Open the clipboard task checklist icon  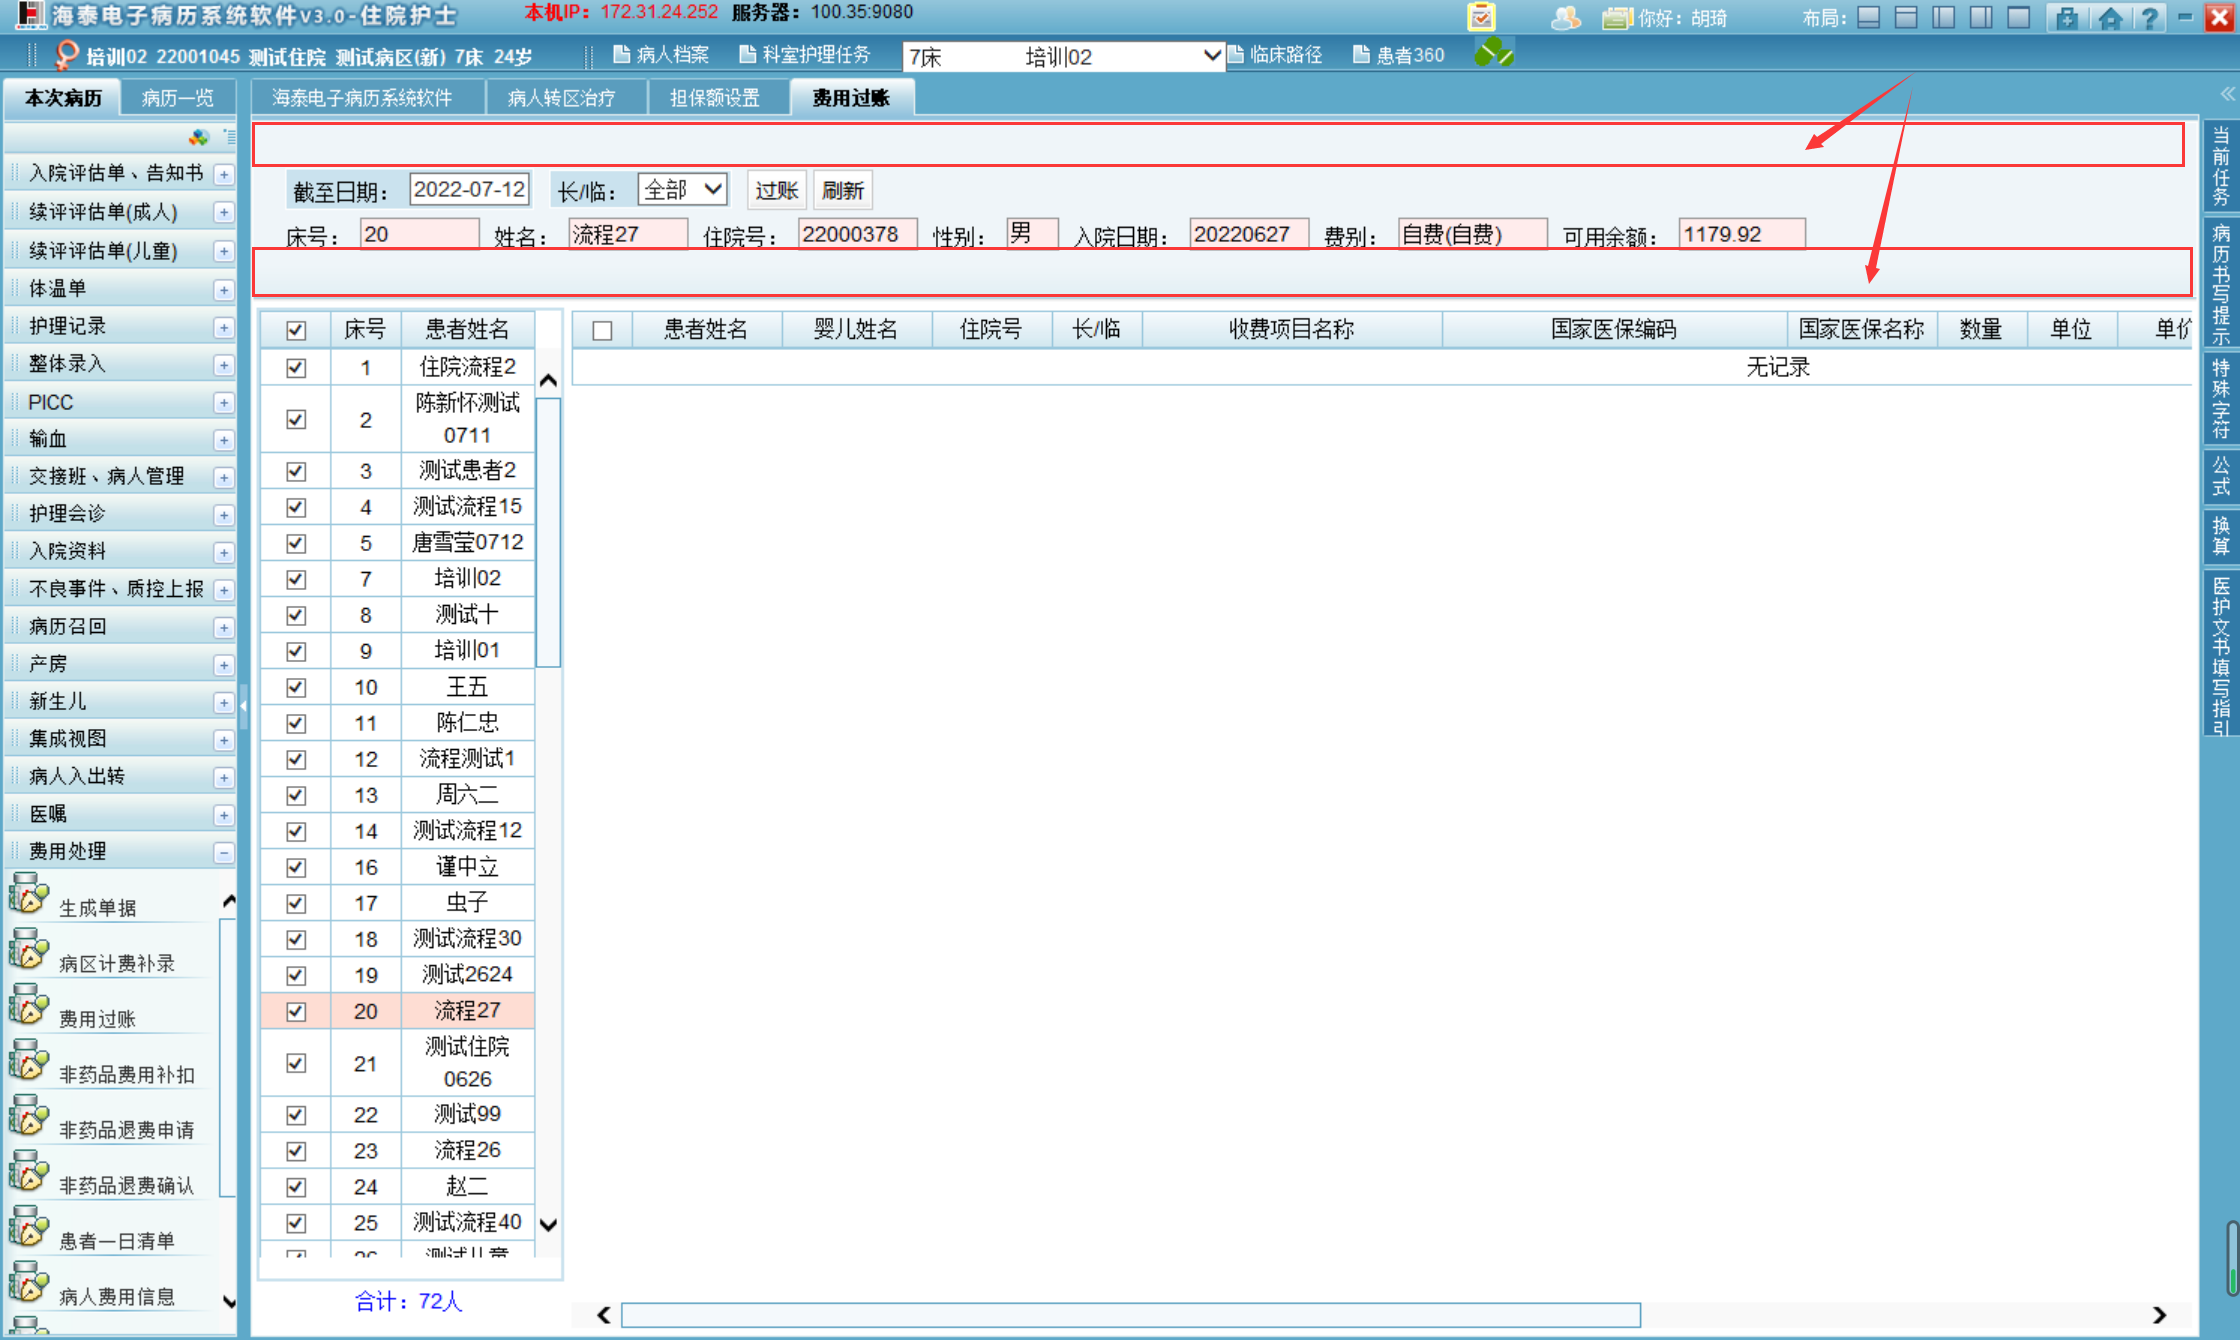coord(1481,17)
